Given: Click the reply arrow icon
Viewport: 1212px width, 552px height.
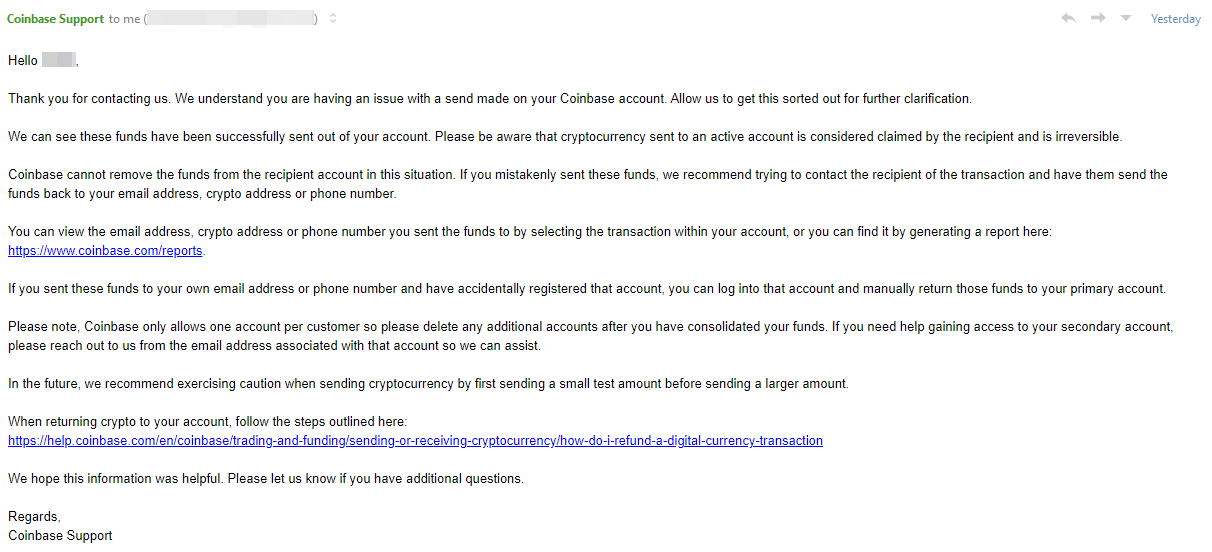Looking at the screenshot, I should [x=1069, y=19].
